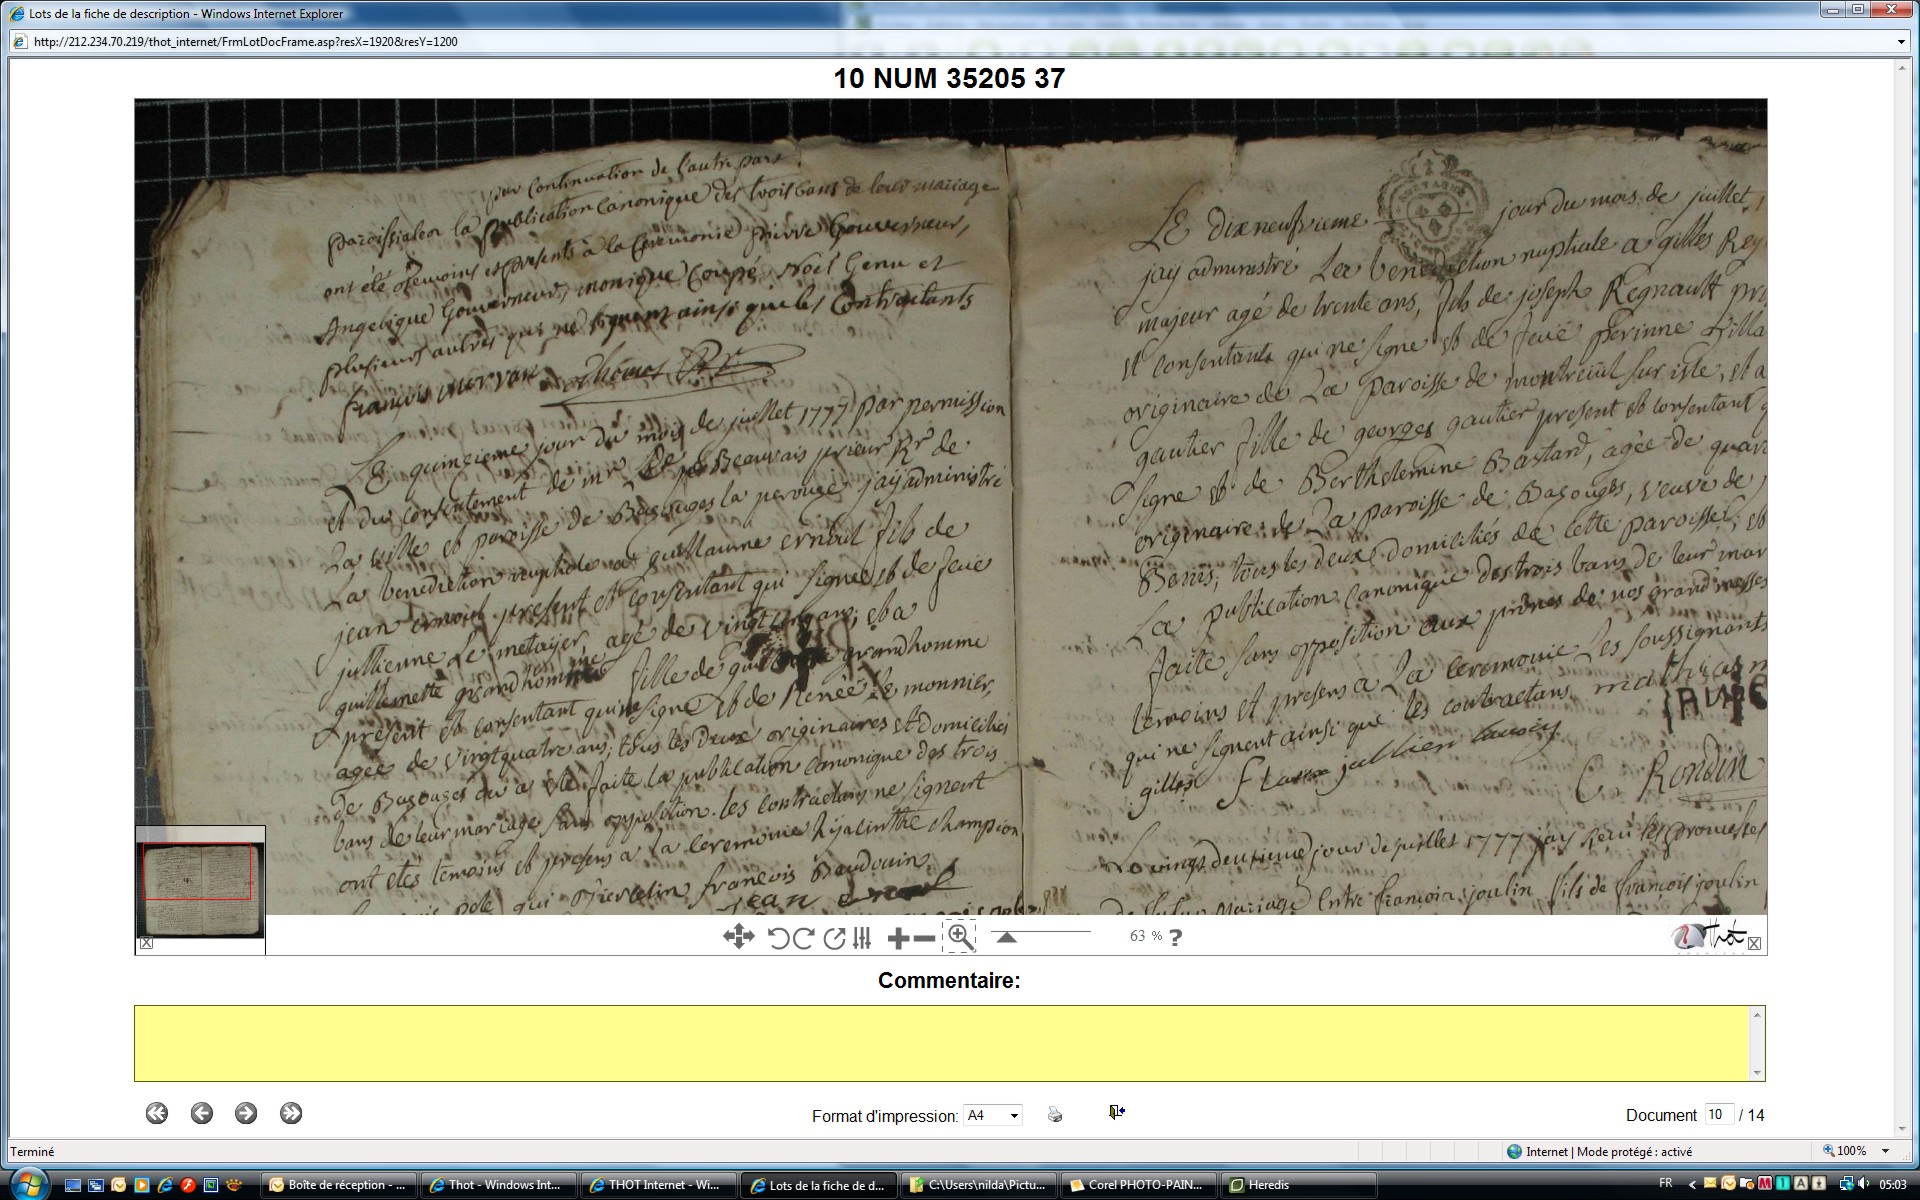The height and width of the screenshot is (1200, 1920).
Task: Open browser zoom level 100% dropdown
Action: (x=1885, y=1151)
